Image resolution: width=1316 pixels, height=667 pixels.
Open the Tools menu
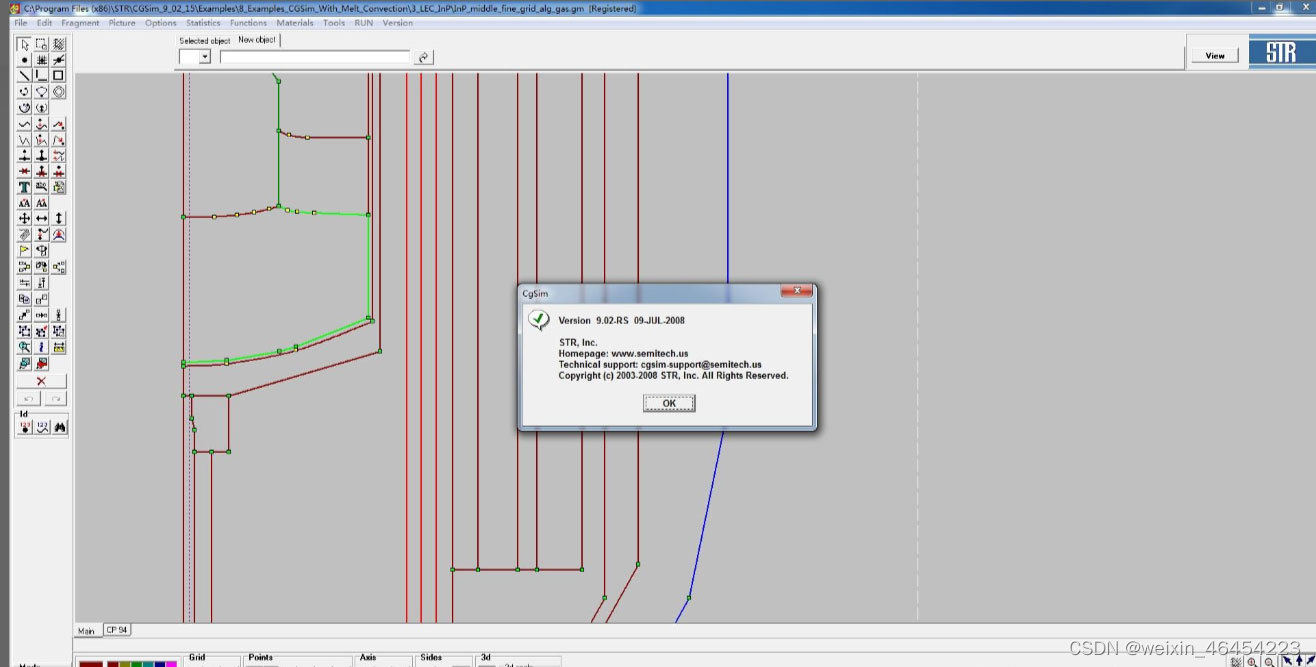click(334, 22)
